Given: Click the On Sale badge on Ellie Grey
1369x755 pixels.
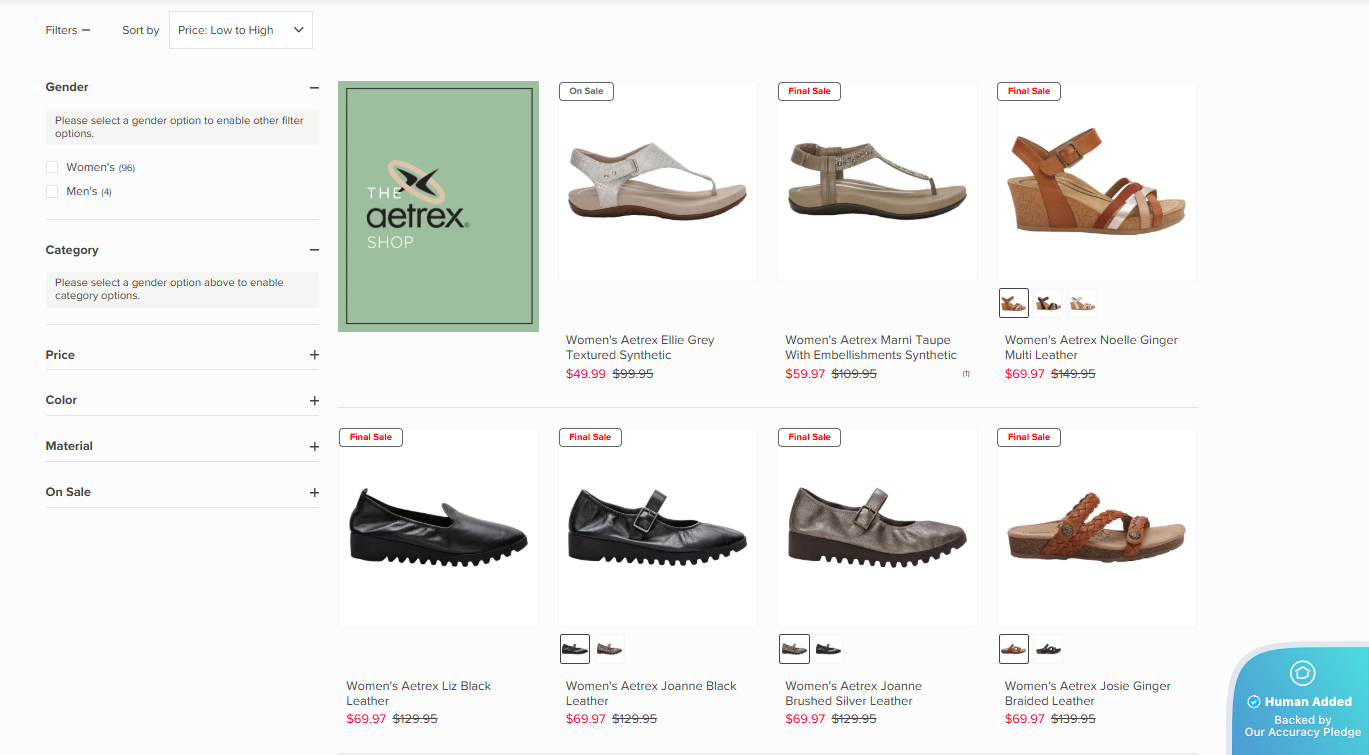Looking at the screenshot, I should pos(586,91).
